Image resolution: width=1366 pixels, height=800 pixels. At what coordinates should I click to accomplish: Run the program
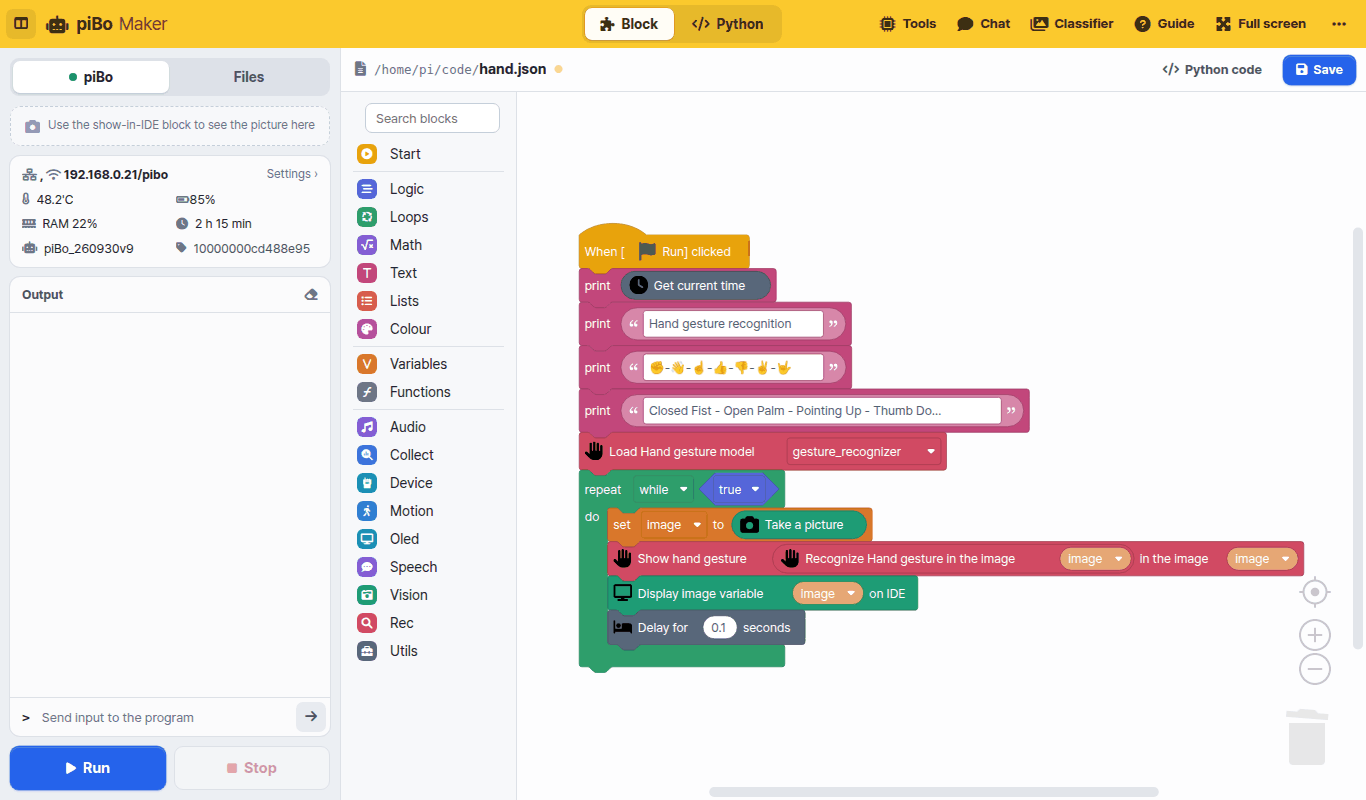(88, 768)
